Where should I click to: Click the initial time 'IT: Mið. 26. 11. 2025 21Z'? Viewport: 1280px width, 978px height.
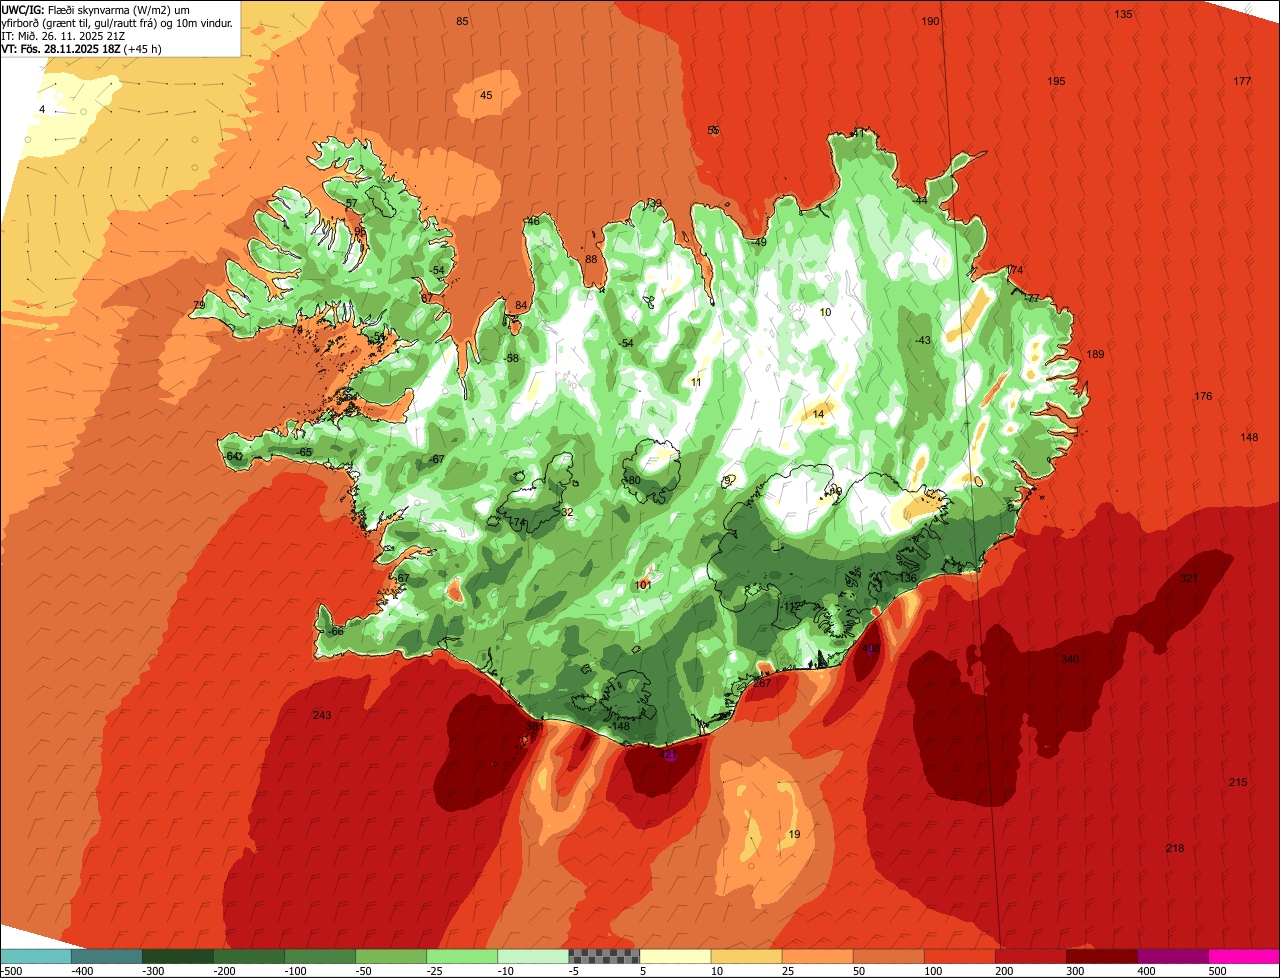click(64, 35)
